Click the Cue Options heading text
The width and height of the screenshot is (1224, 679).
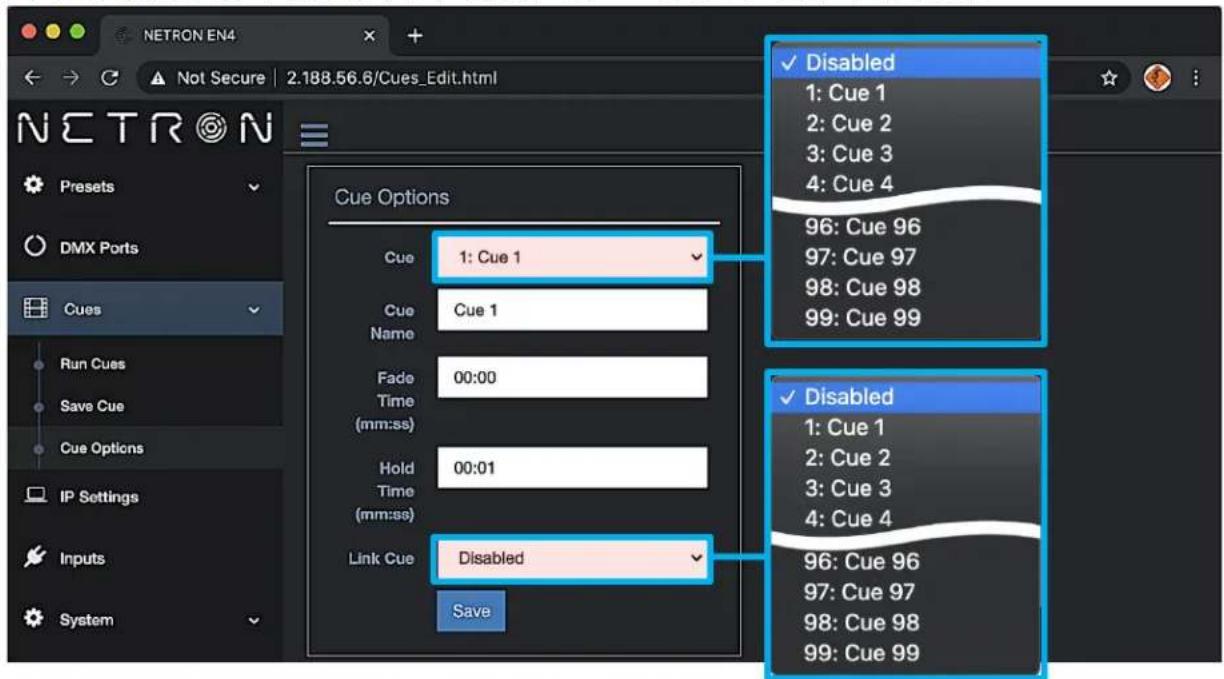(391, 197)
